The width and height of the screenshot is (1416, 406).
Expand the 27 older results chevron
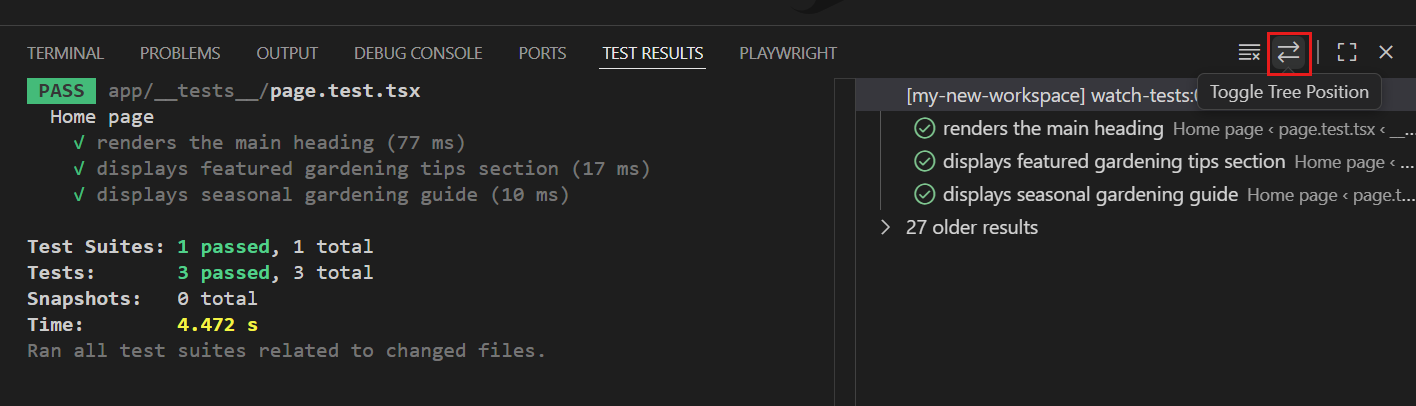point(885,228)
